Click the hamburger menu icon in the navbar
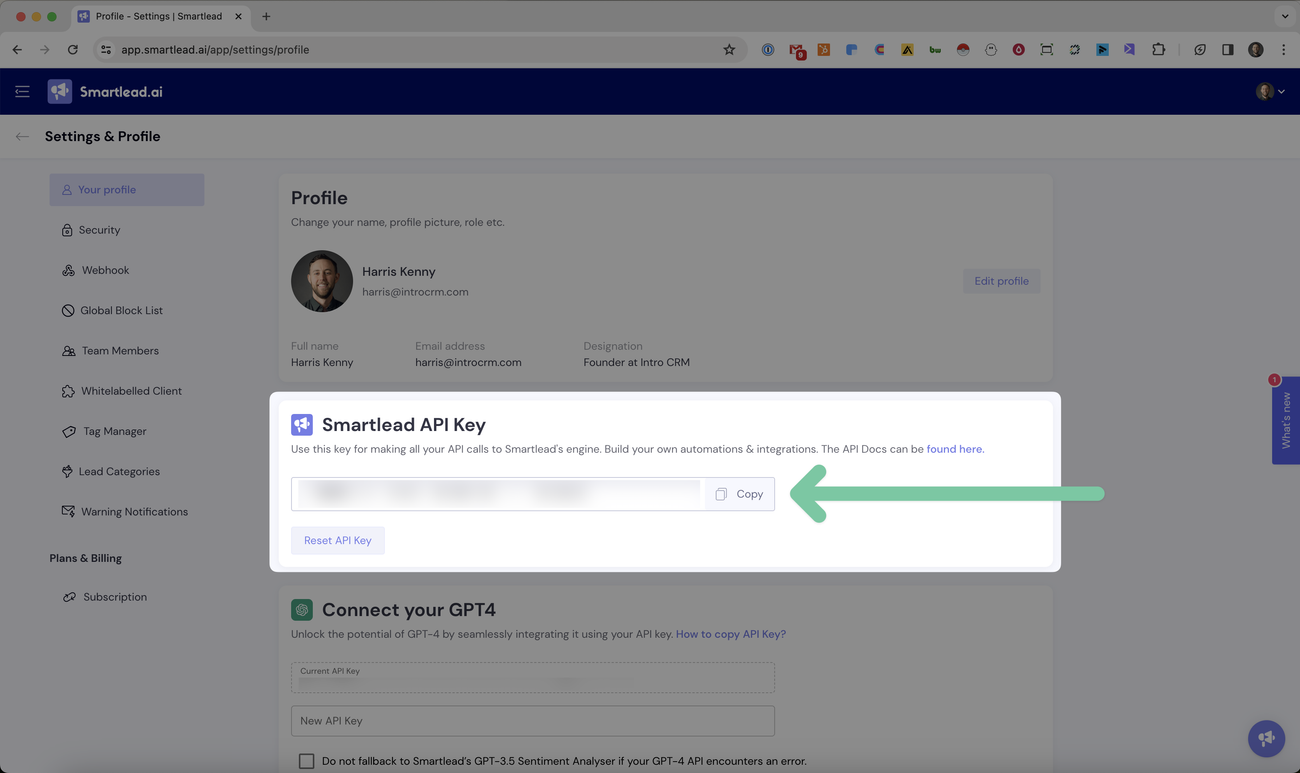Image resolution: width=1300 pixels, height=773 pixels. 22,91
